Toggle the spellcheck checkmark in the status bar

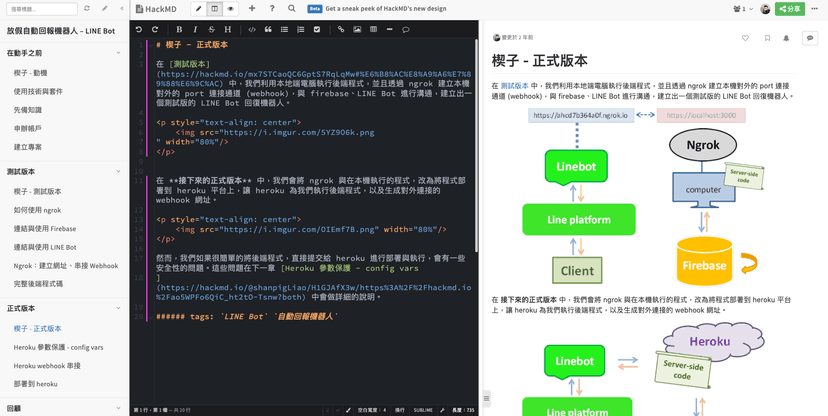click(x=338, y=410)
